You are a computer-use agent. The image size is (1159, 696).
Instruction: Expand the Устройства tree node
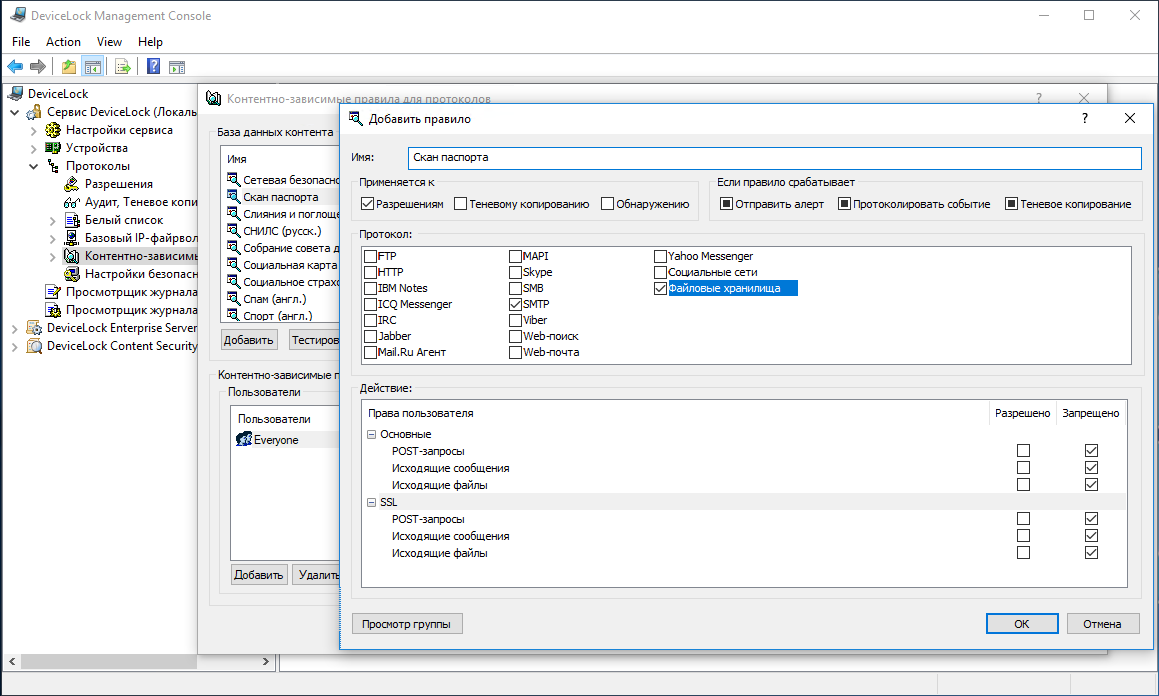click(x=33, y=149)
